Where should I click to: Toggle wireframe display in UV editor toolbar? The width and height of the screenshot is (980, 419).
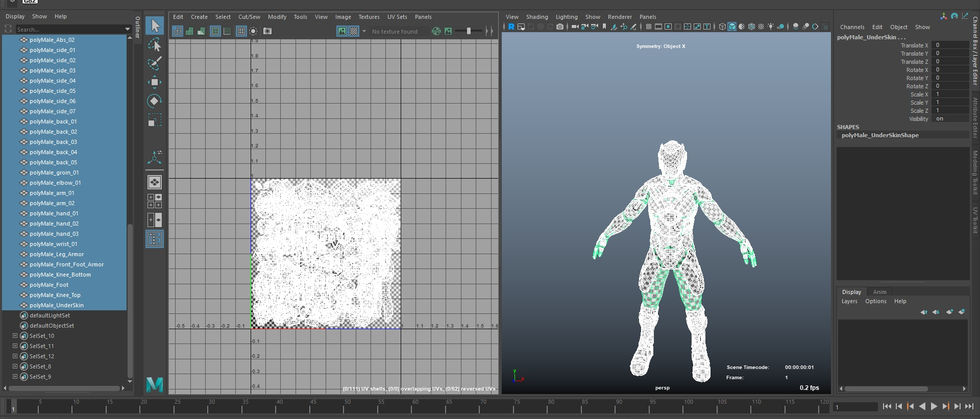tap(178, 31)
